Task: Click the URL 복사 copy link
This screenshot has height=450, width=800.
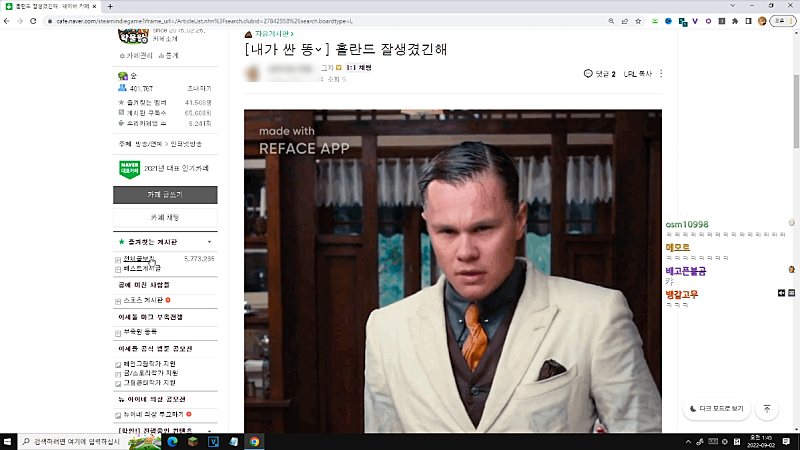Action: pyautogui.click(x=638, y=74)
